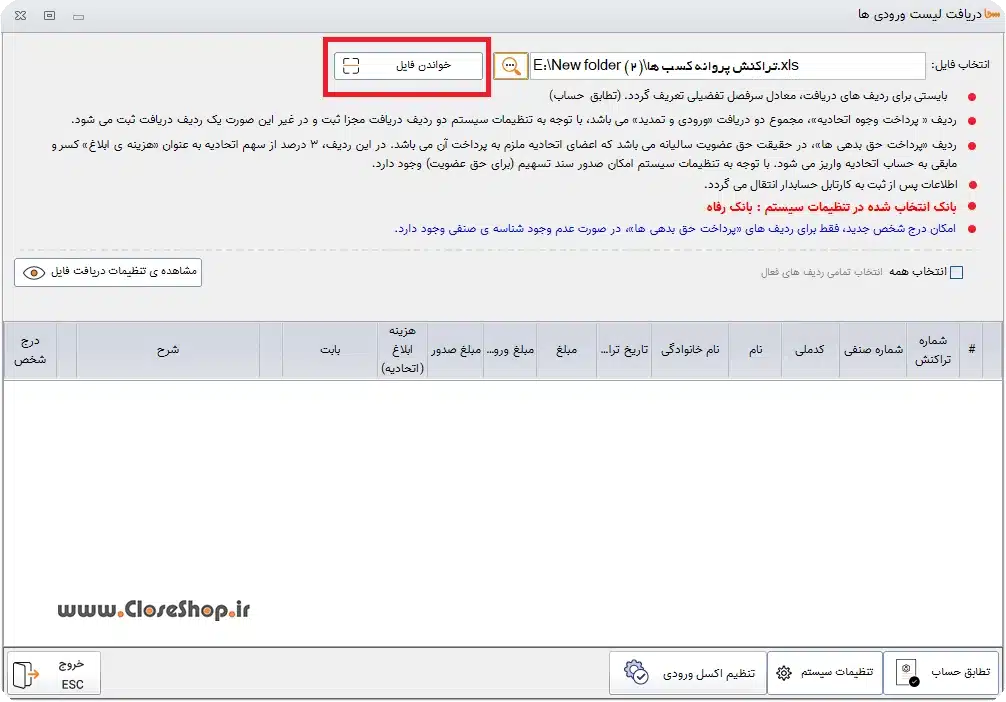
Task: Click the خروج ESC exit button
Action: (54, 673)
